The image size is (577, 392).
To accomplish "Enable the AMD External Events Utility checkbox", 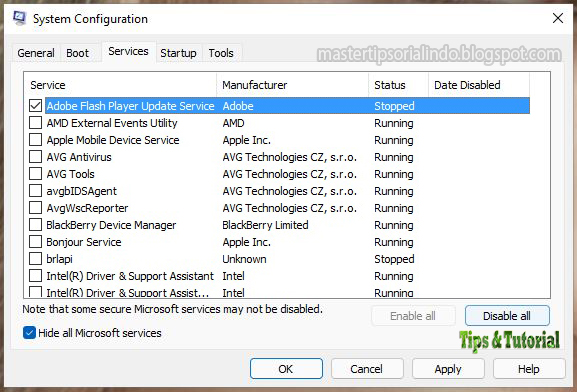I will click(x=35, y=123).
